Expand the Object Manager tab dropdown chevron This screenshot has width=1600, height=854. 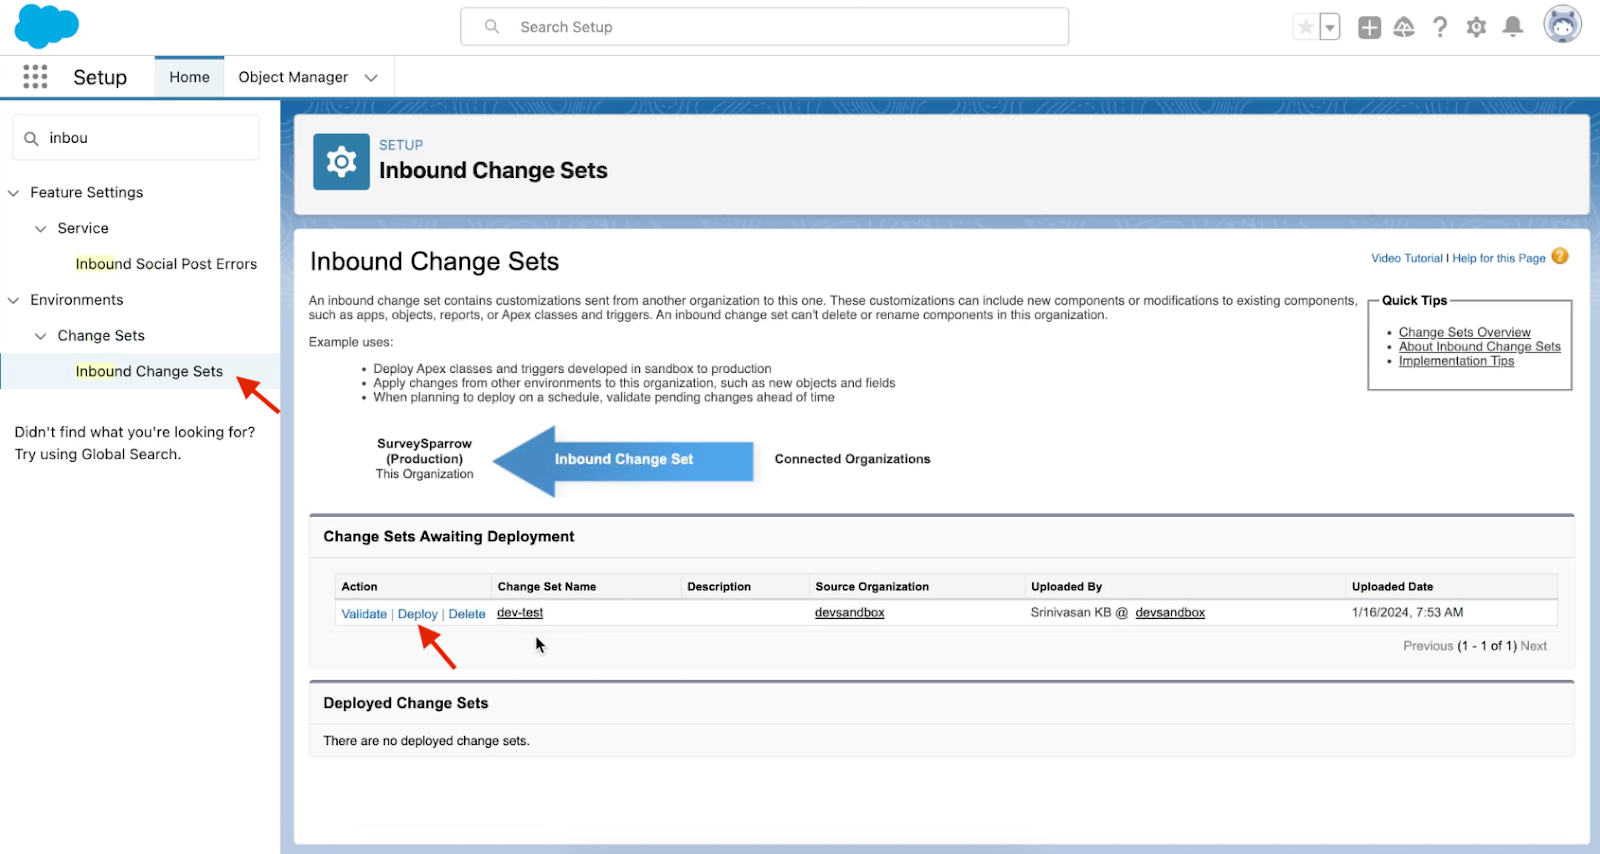coord(371,78)
